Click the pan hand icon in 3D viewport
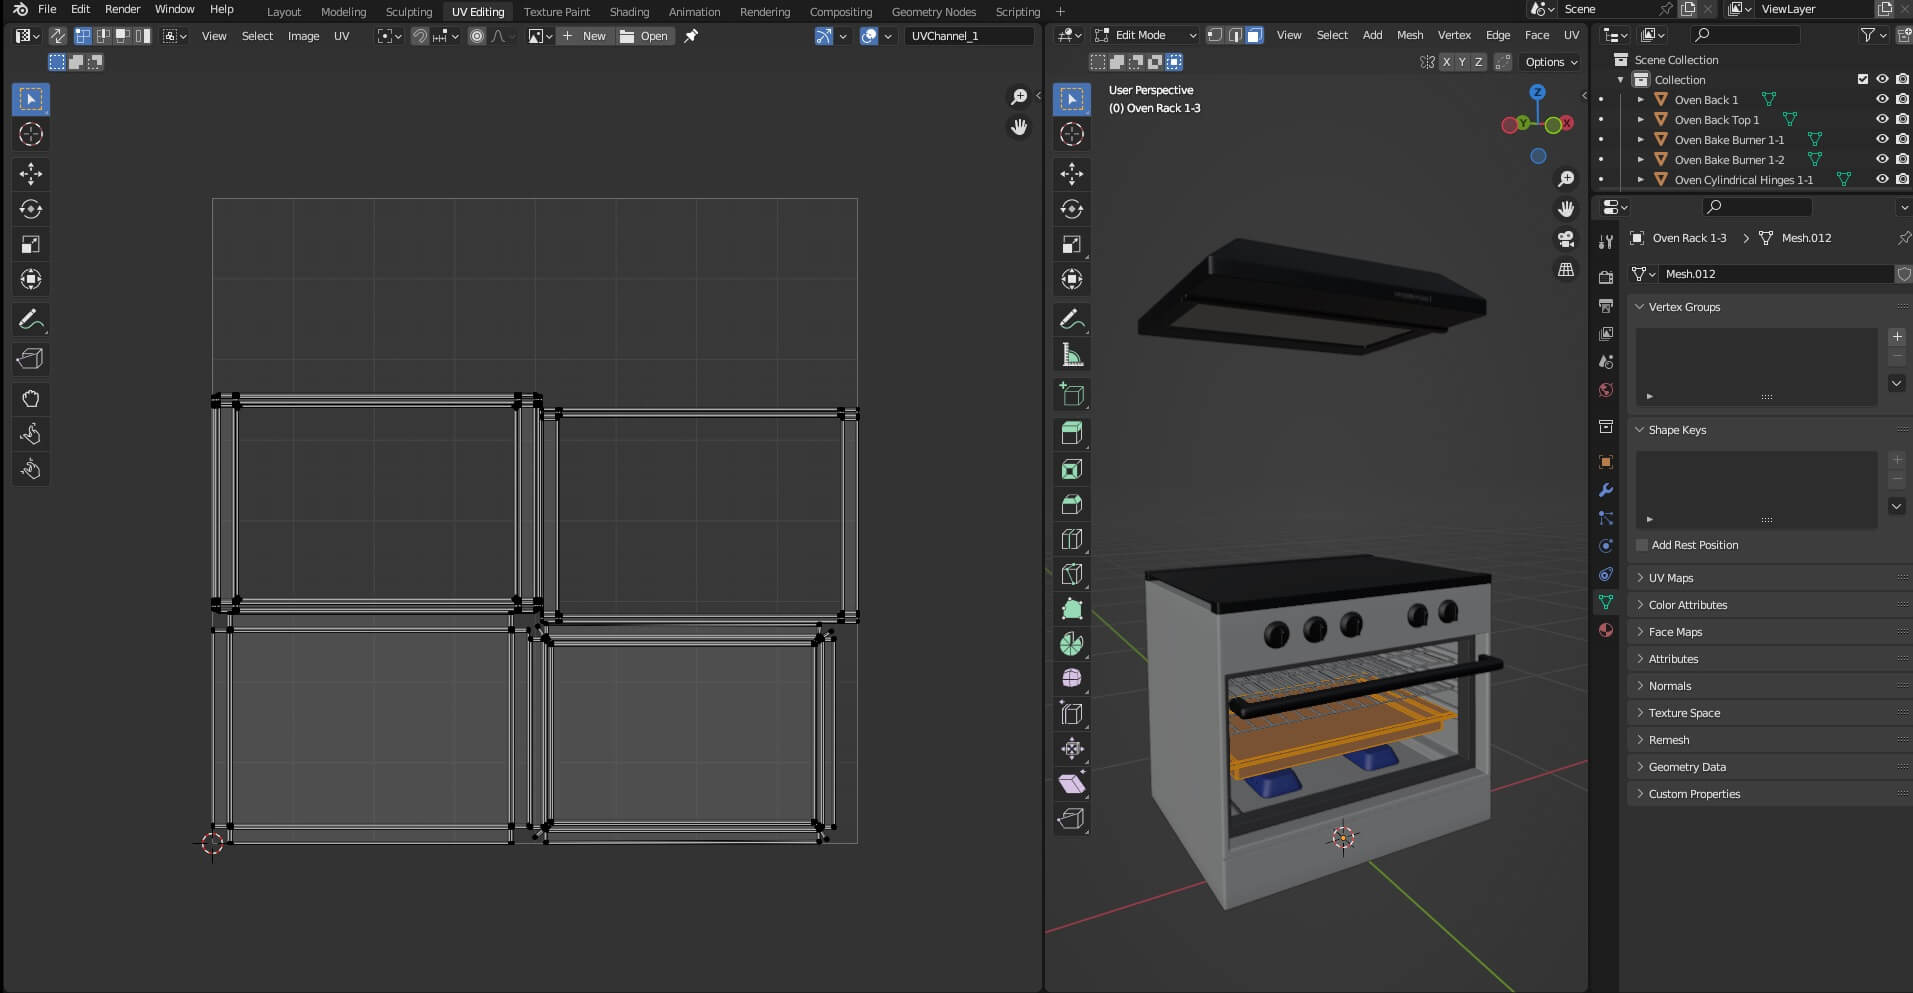The height and width of the screenshot is (993, 1913). [x=1566, y=209]
